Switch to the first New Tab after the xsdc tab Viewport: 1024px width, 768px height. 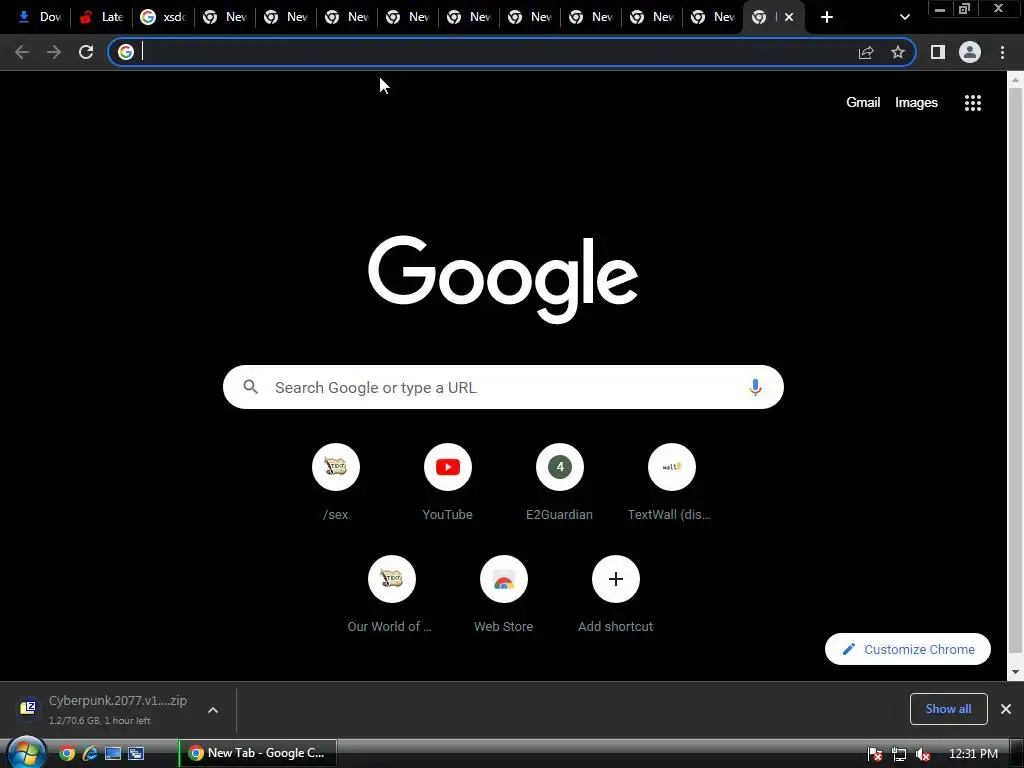click(225, 17)
